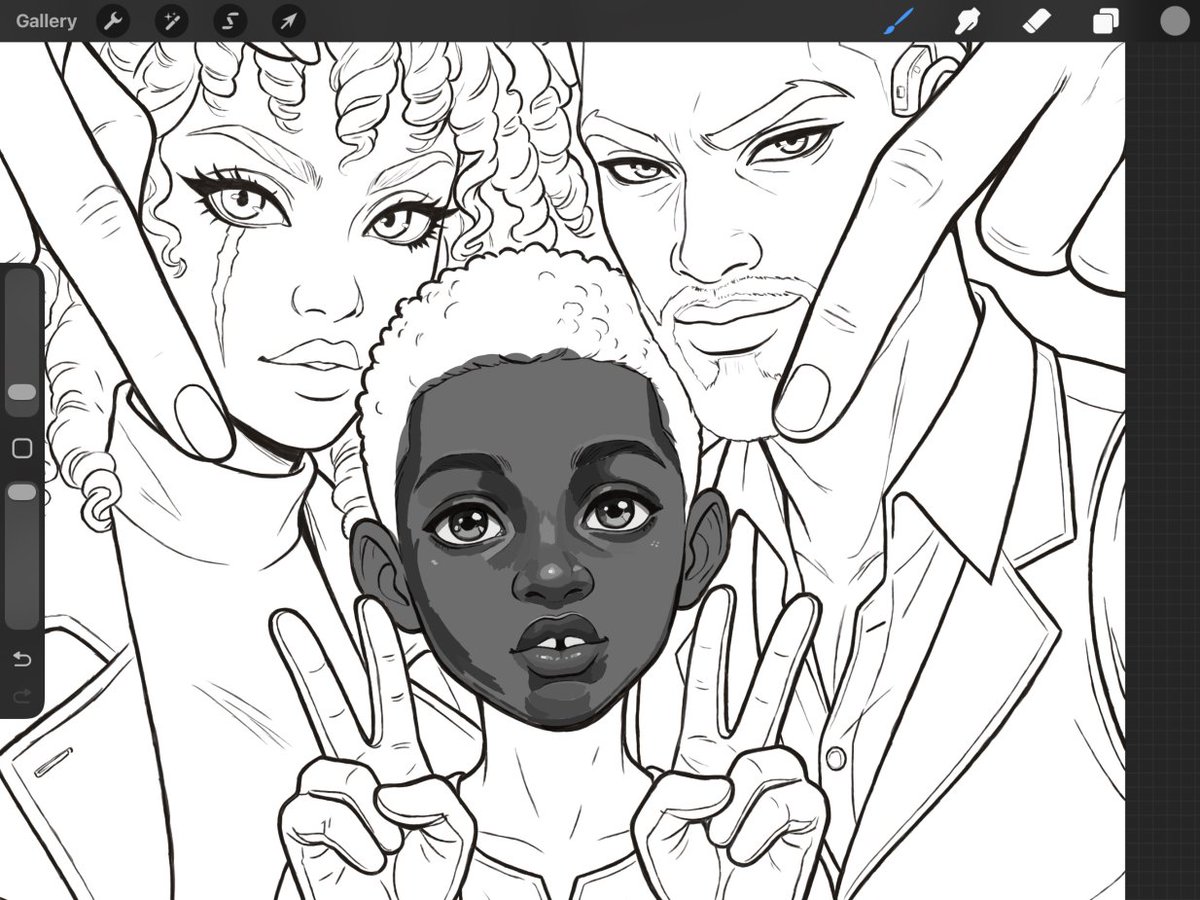The image size is (1200, 900).
Task: Select the Eraser tool
Action: (x=1036, y=21)
